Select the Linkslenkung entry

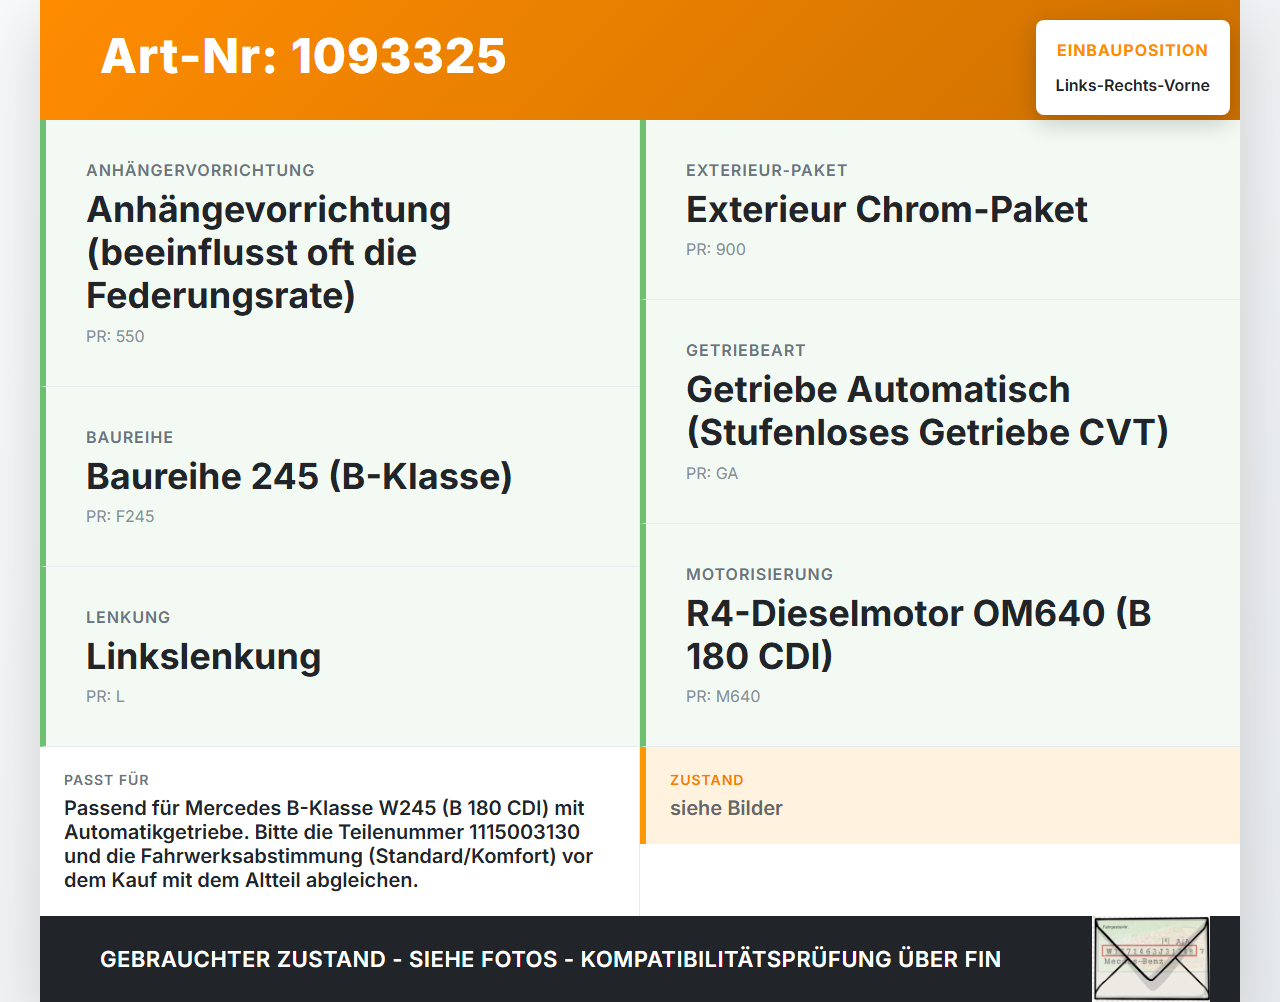(203, 656)
